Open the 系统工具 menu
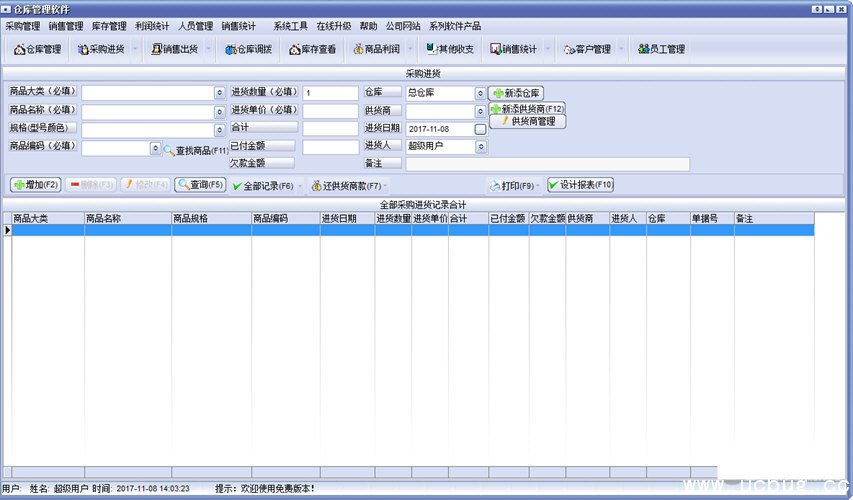This screenshot has width=853, height=500. pyautogui.click(x=290, y=26)
